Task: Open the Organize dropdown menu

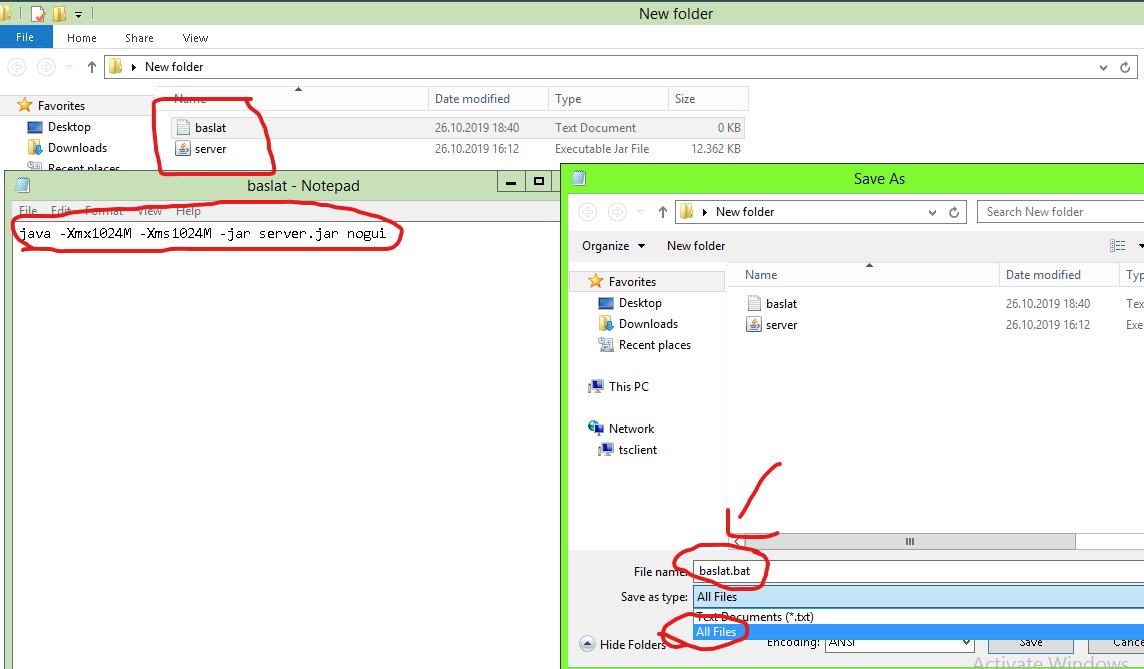Action: coord(612,246)
